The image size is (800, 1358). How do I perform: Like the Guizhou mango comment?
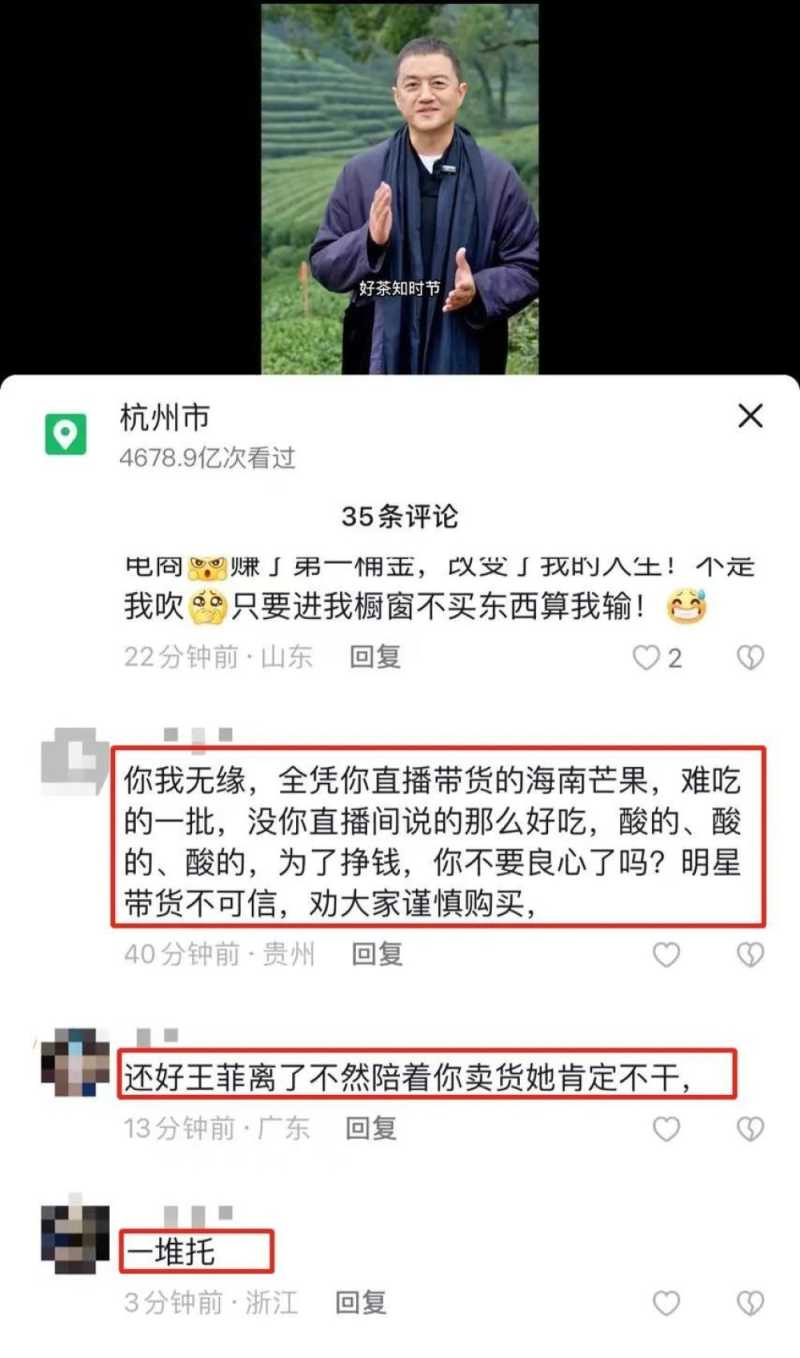666,955
